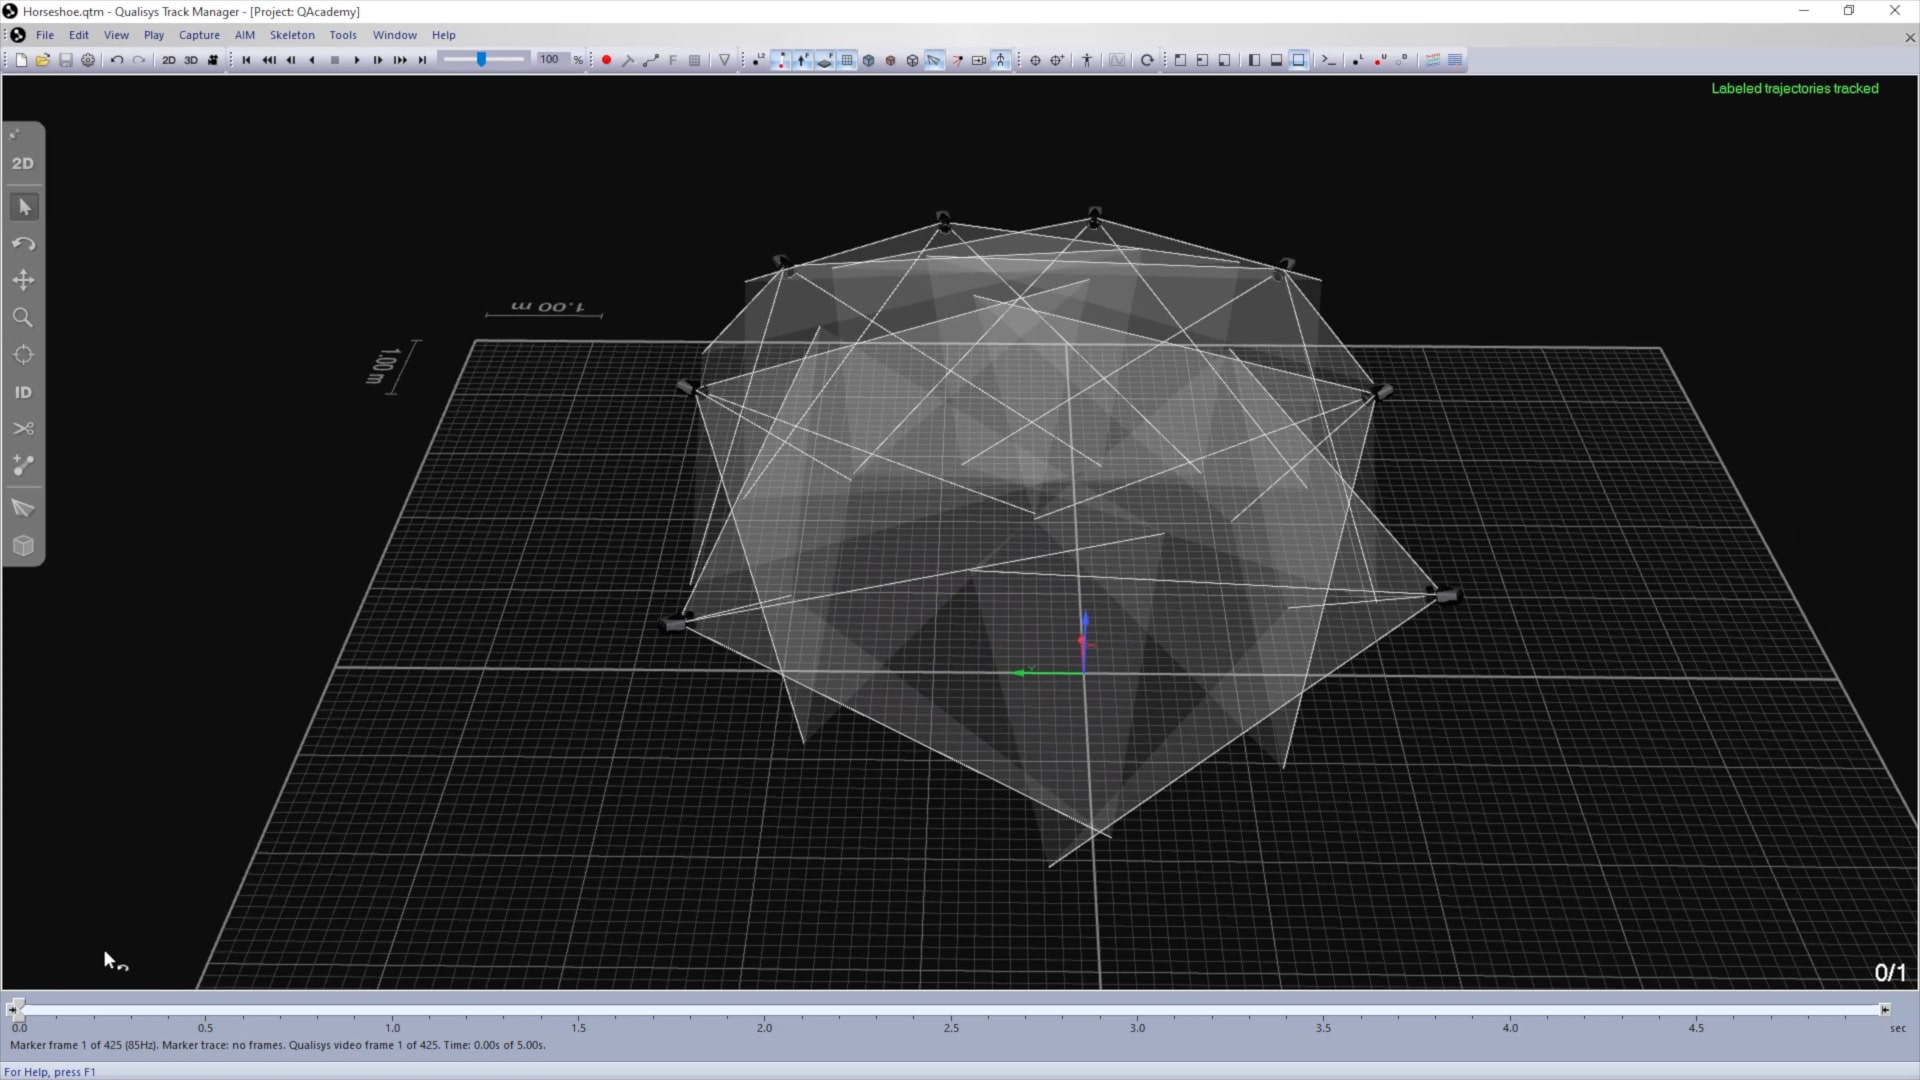1920x1080 pixels.
Task: Select the Cut trajectory scissors tool
Action: pyautogui.click(x=23, y=429)
